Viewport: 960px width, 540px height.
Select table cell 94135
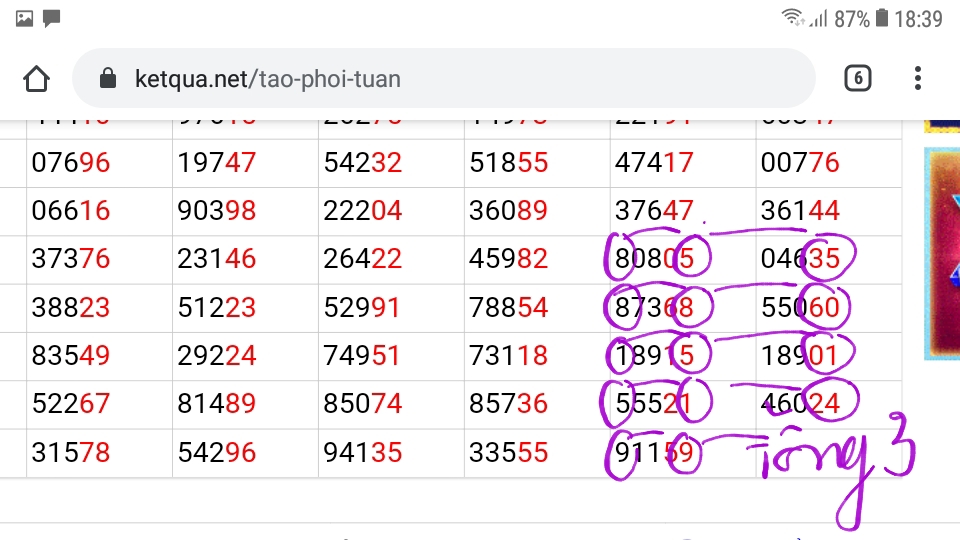click(x=391, y=453)
